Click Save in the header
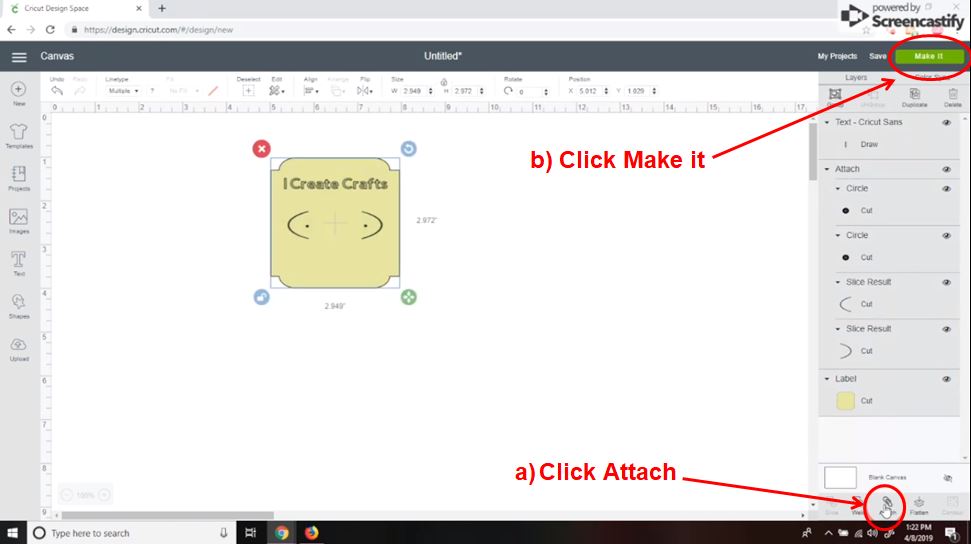The width and height of the screenshot is (971, 544). click(x=877, y=56)
